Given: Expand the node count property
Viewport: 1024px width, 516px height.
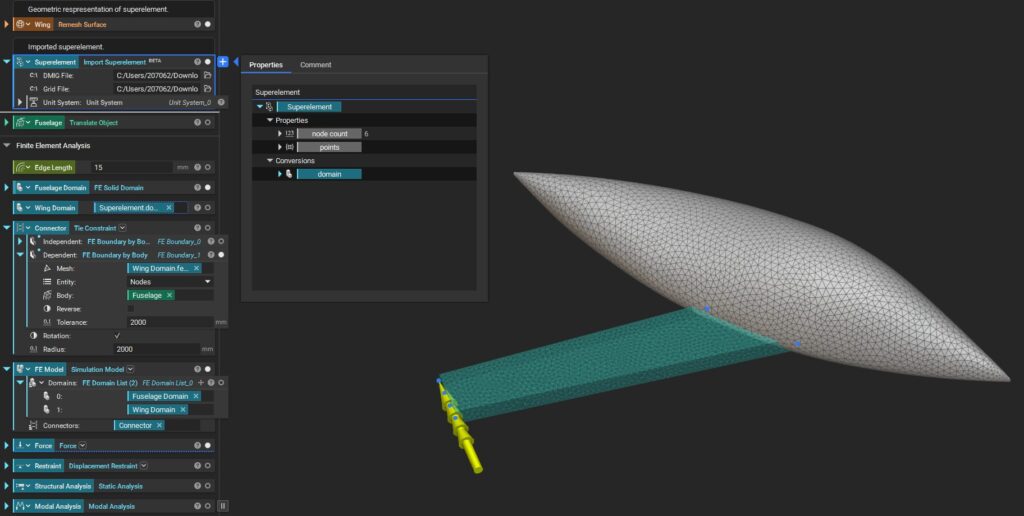Looking at the screenshot, I should [280, 133].
